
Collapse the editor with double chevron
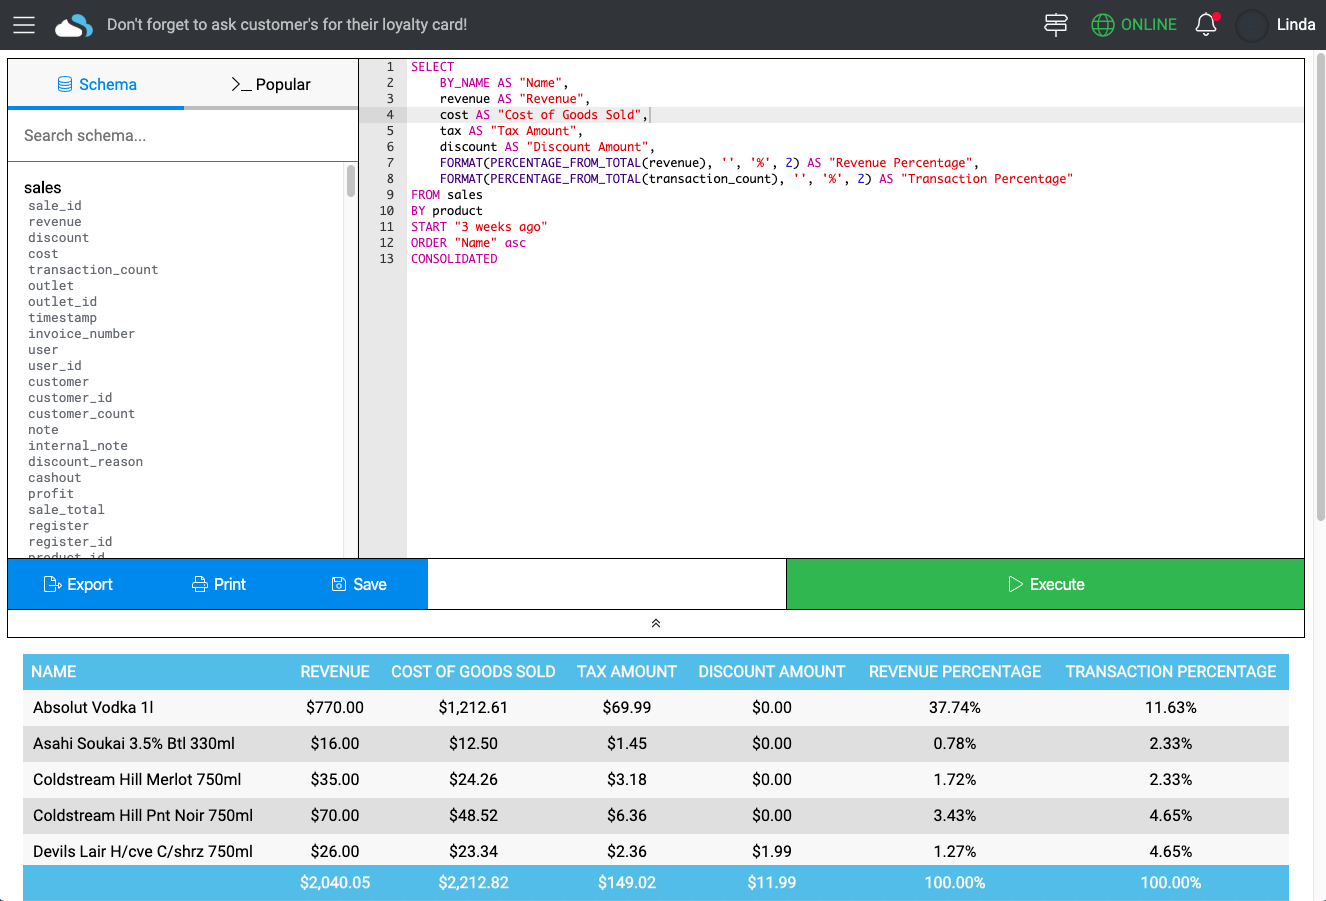point(656,623)
